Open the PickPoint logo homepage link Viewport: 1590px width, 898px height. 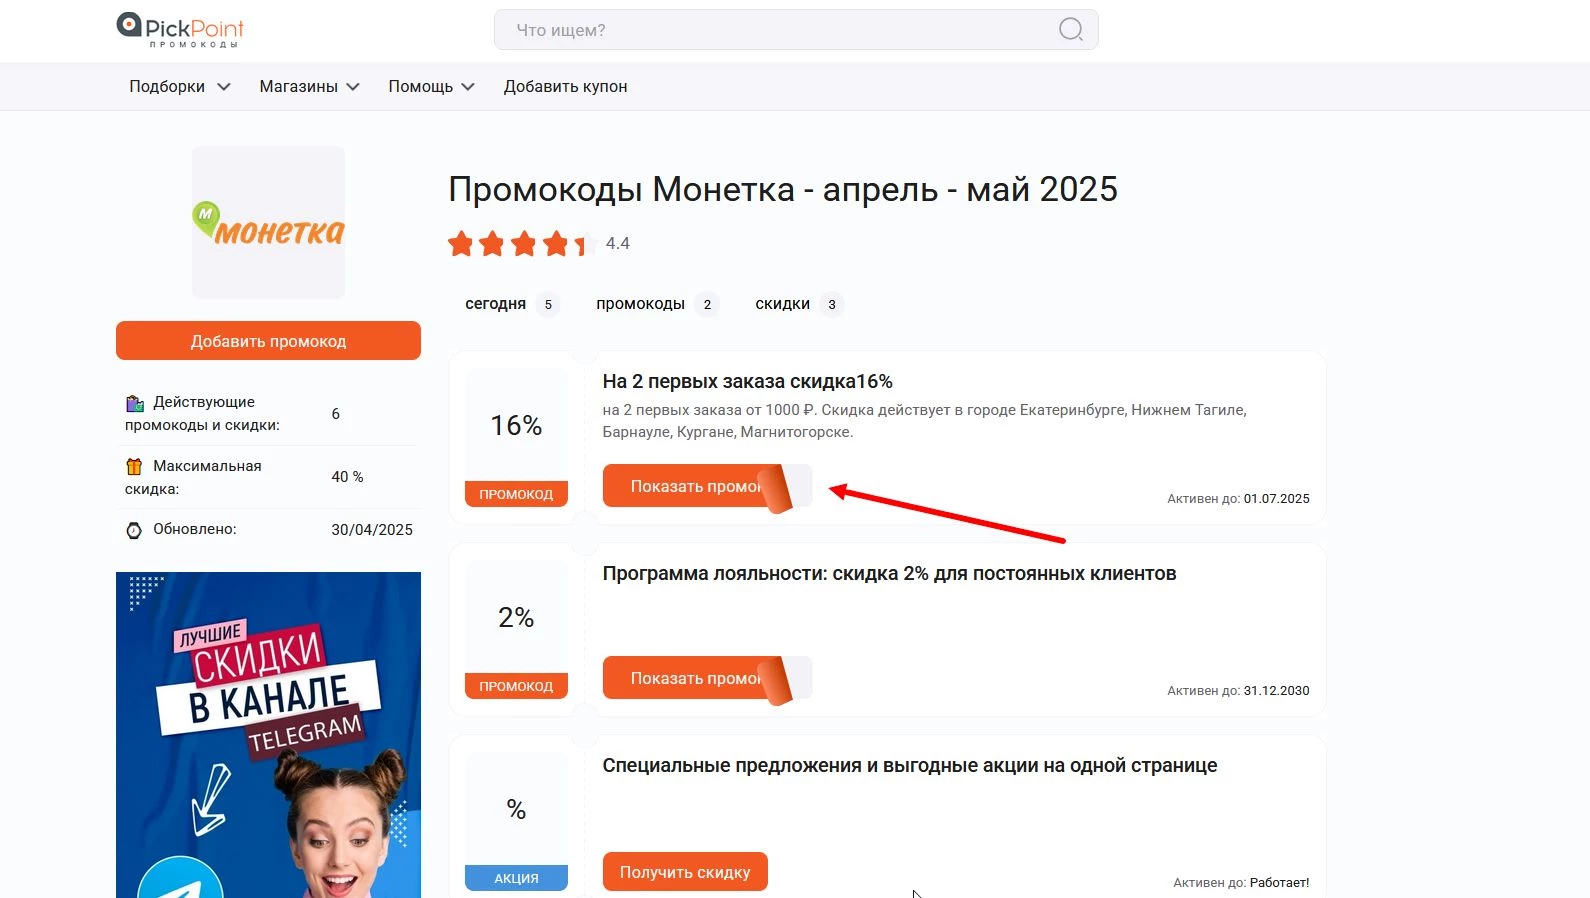click(x=180, y=30)
